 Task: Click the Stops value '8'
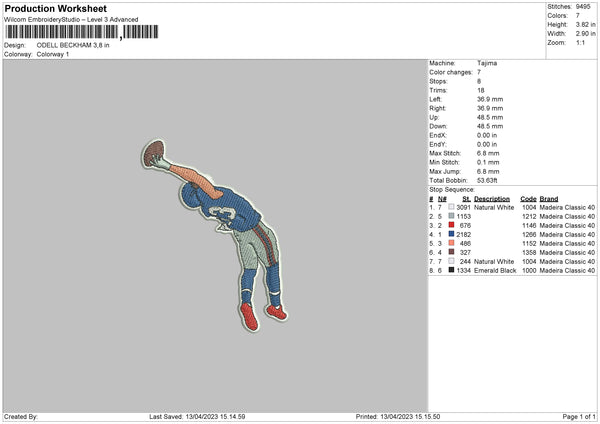479,81
